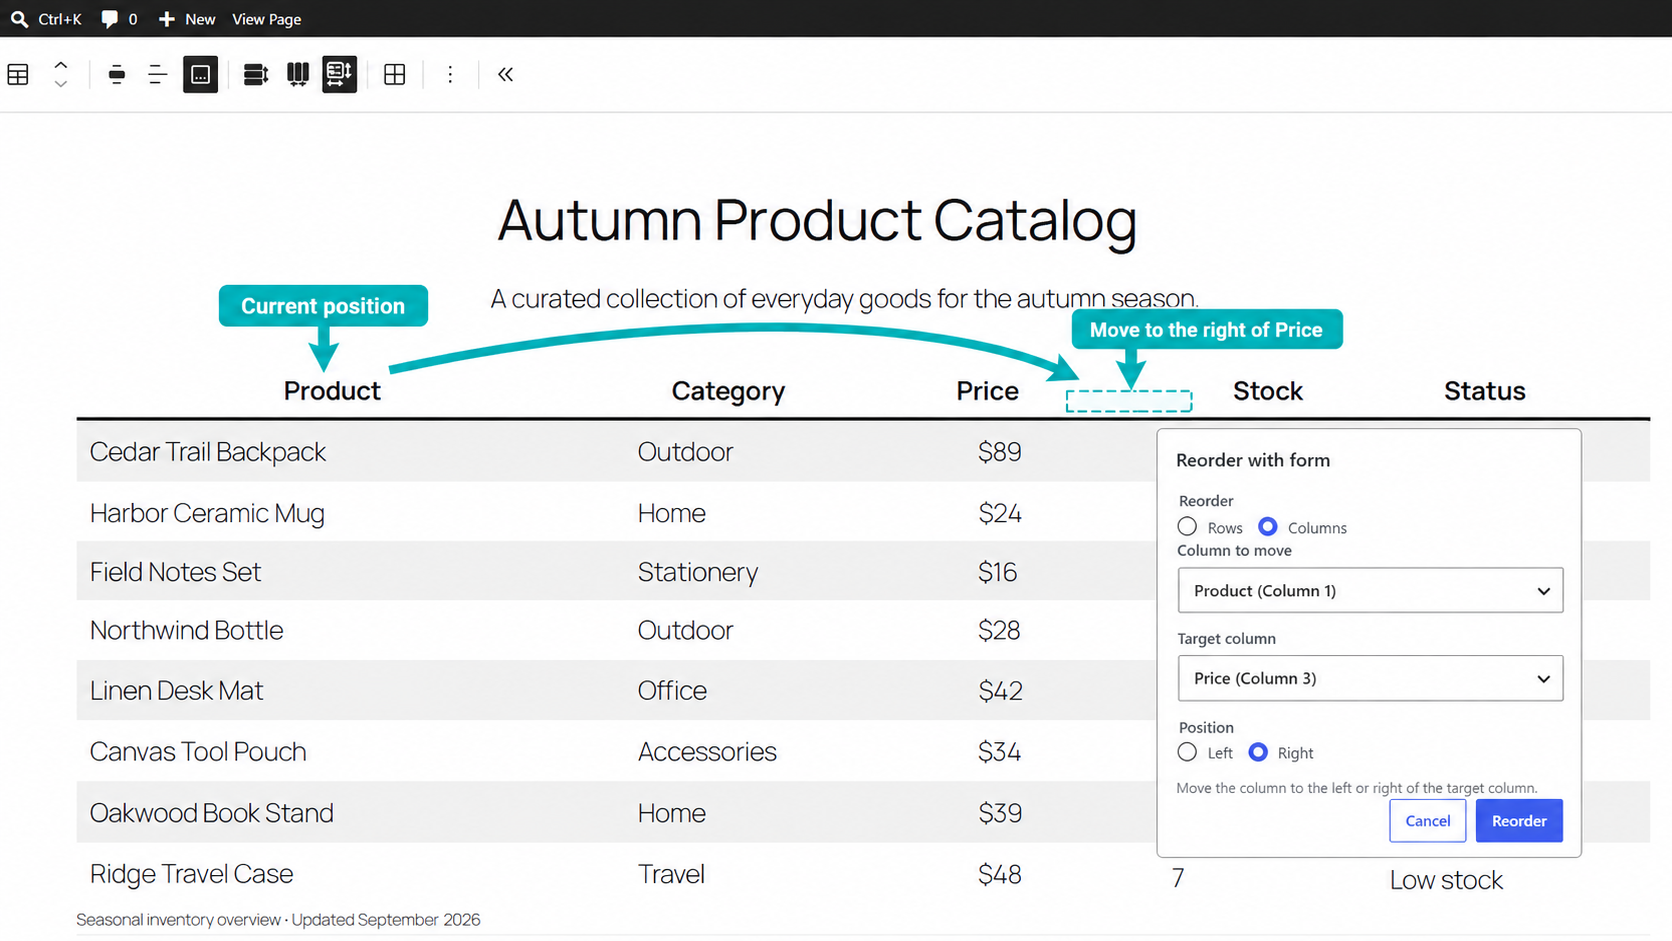
Task: Click the Category column header
Action: pyautogui.click(x=728, y=391)
